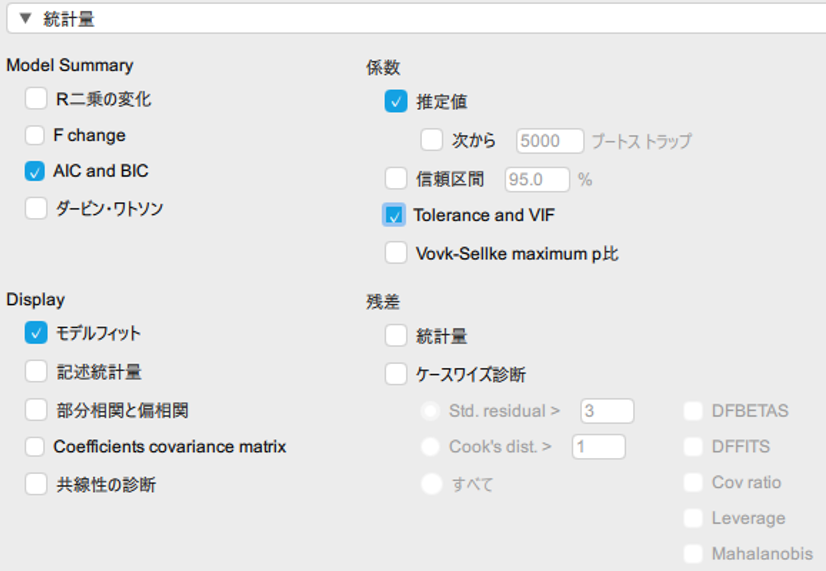Enable 共線性の診断 checkbox
This screenshot has width=826, height=571.
coord(36,484)
